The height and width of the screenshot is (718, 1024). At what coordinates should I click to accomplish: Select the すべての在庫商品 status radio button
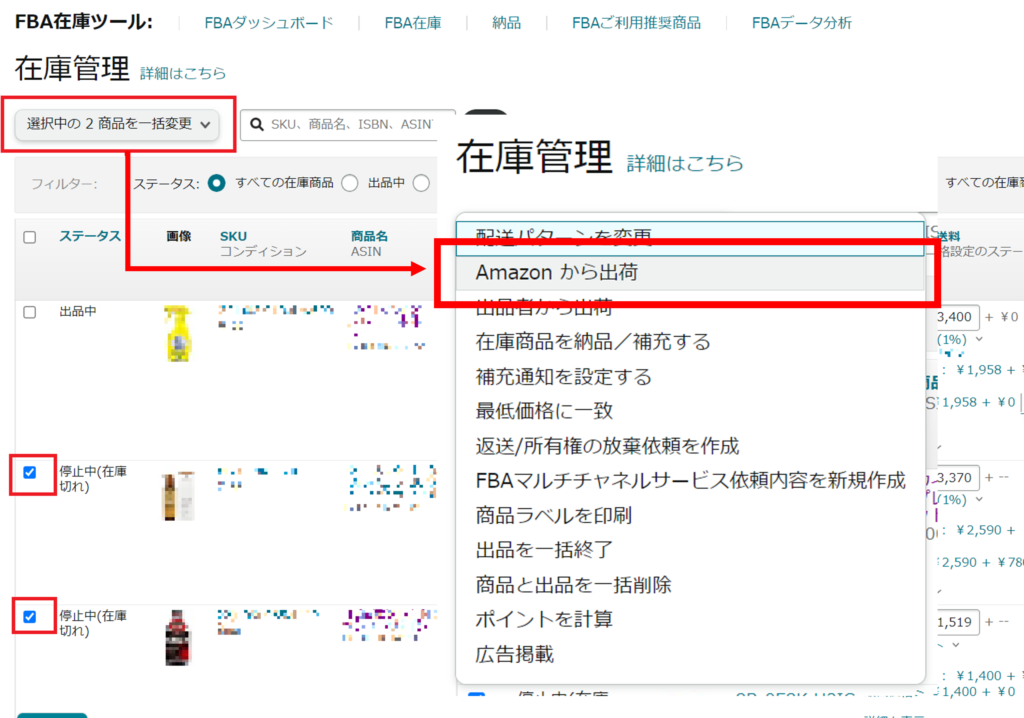pos(216,183)
